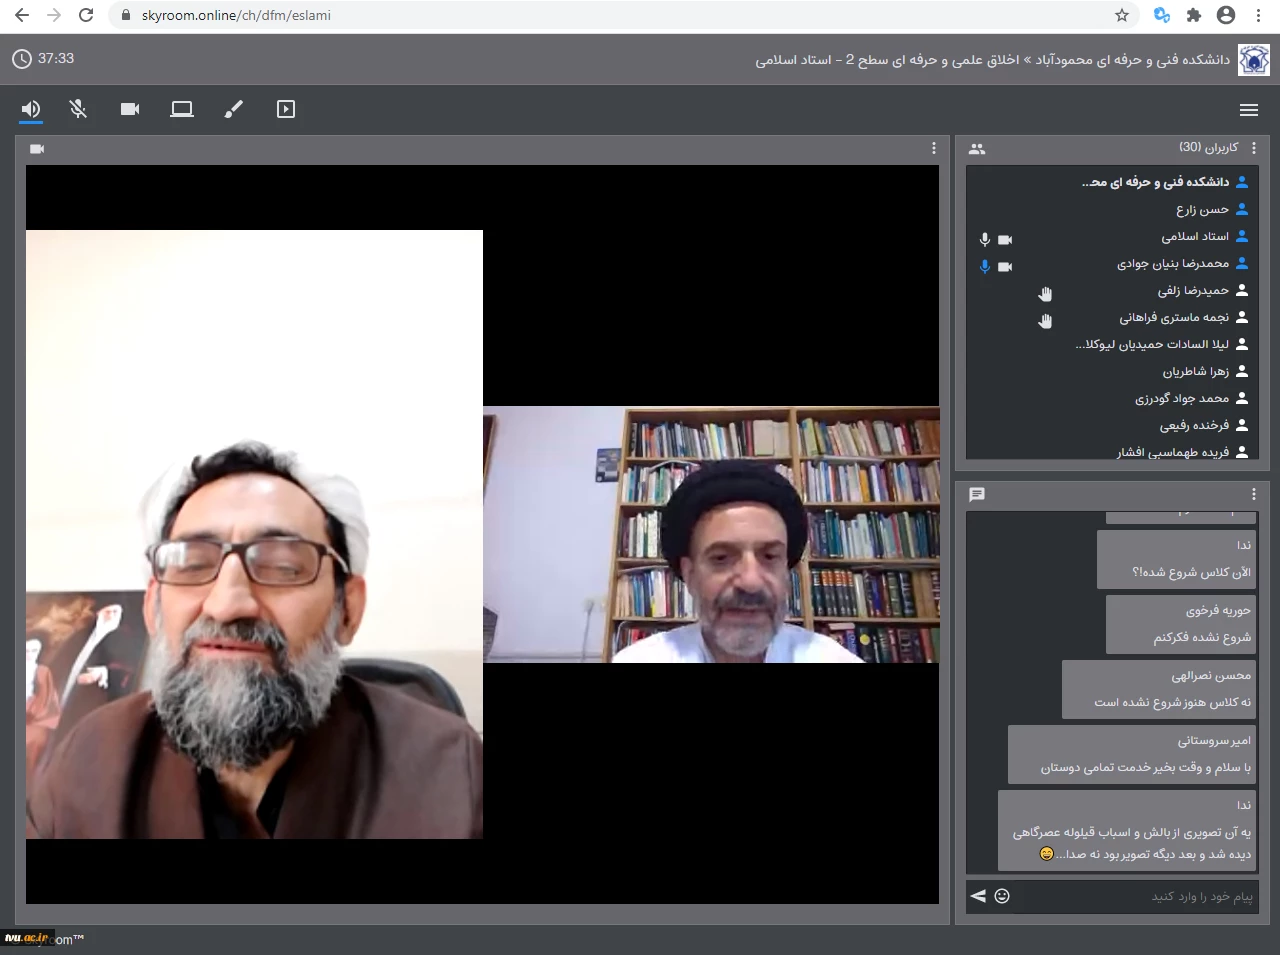This screenshot has height=955, width=1280.
Task: Unmute the microphone in toolbar
Action: pyautogui.click(x=78, y=109)
